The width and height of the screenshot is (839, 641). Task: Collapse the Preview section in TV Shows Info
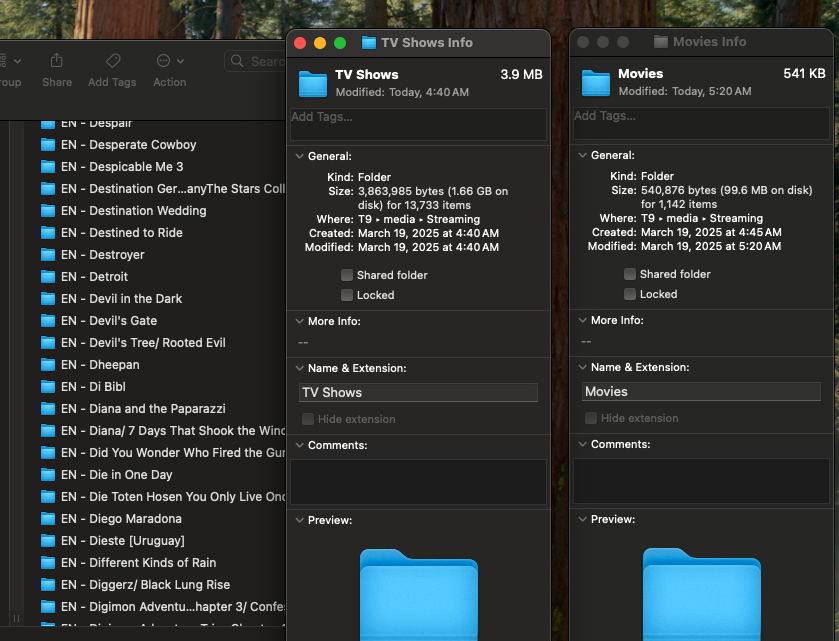[x=298, y=521]
